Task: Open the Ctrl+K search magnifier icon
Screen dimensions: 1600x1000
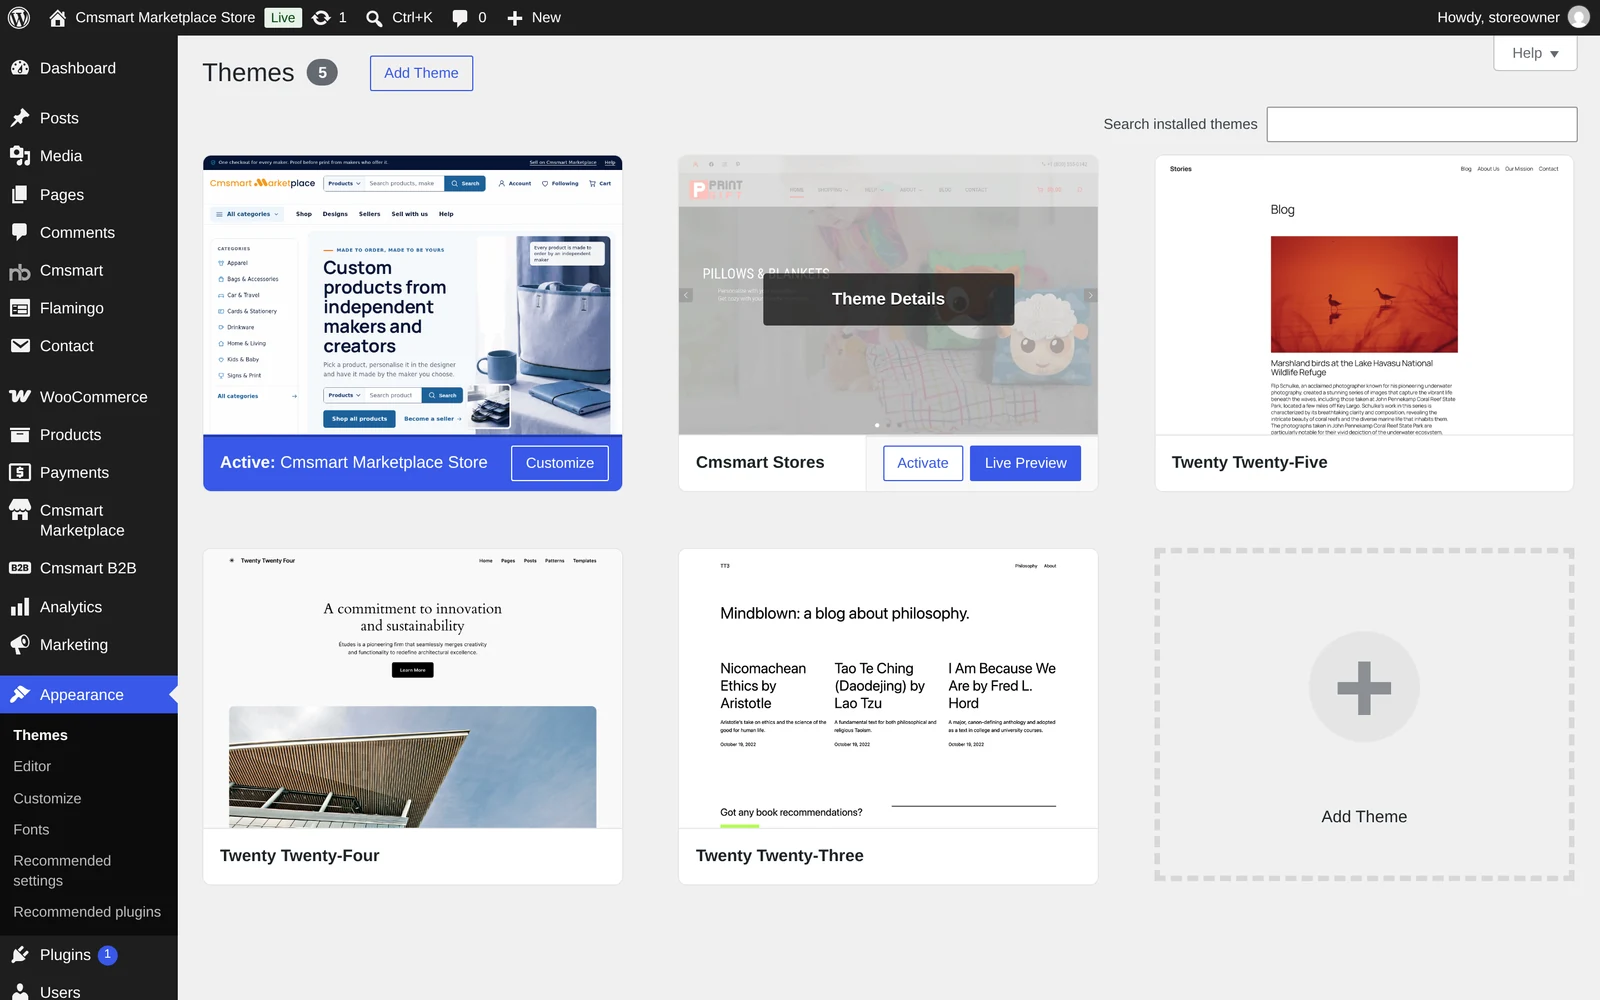Action: pyautogui.click(x=374, y=17)
